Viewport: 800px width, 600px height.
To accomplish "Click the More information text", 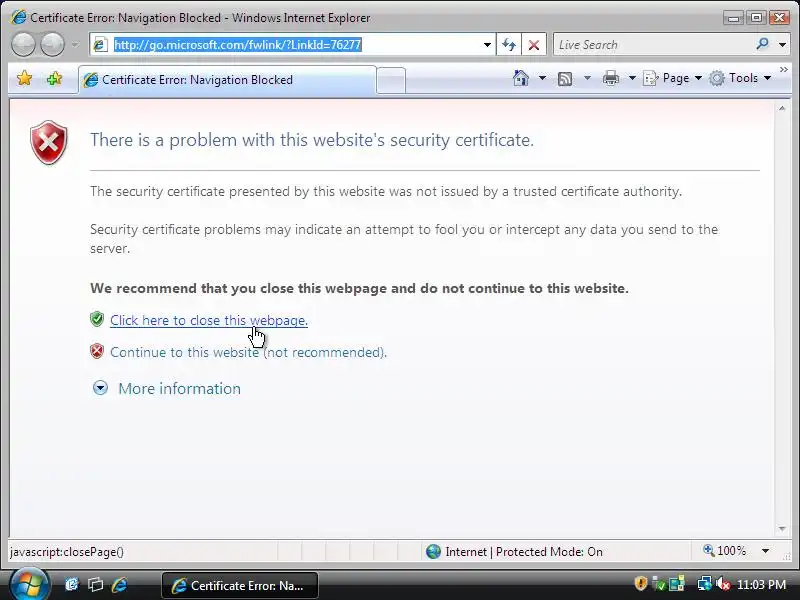I will [x=179, y=389].
